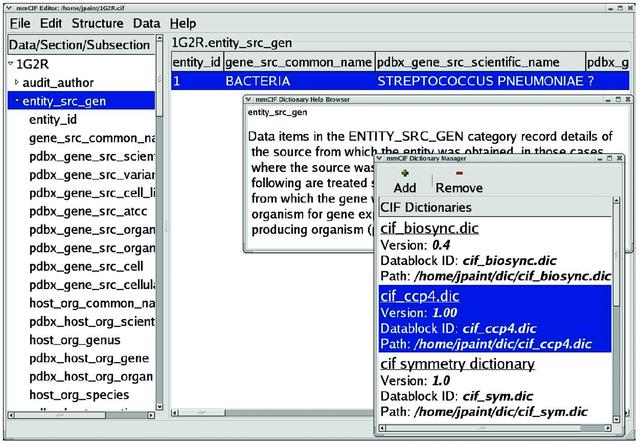The image size is (640, 444).
Task: Click table horizontal scrollbar left arrow
Action: pyautogui.click(x=174, y=413)
